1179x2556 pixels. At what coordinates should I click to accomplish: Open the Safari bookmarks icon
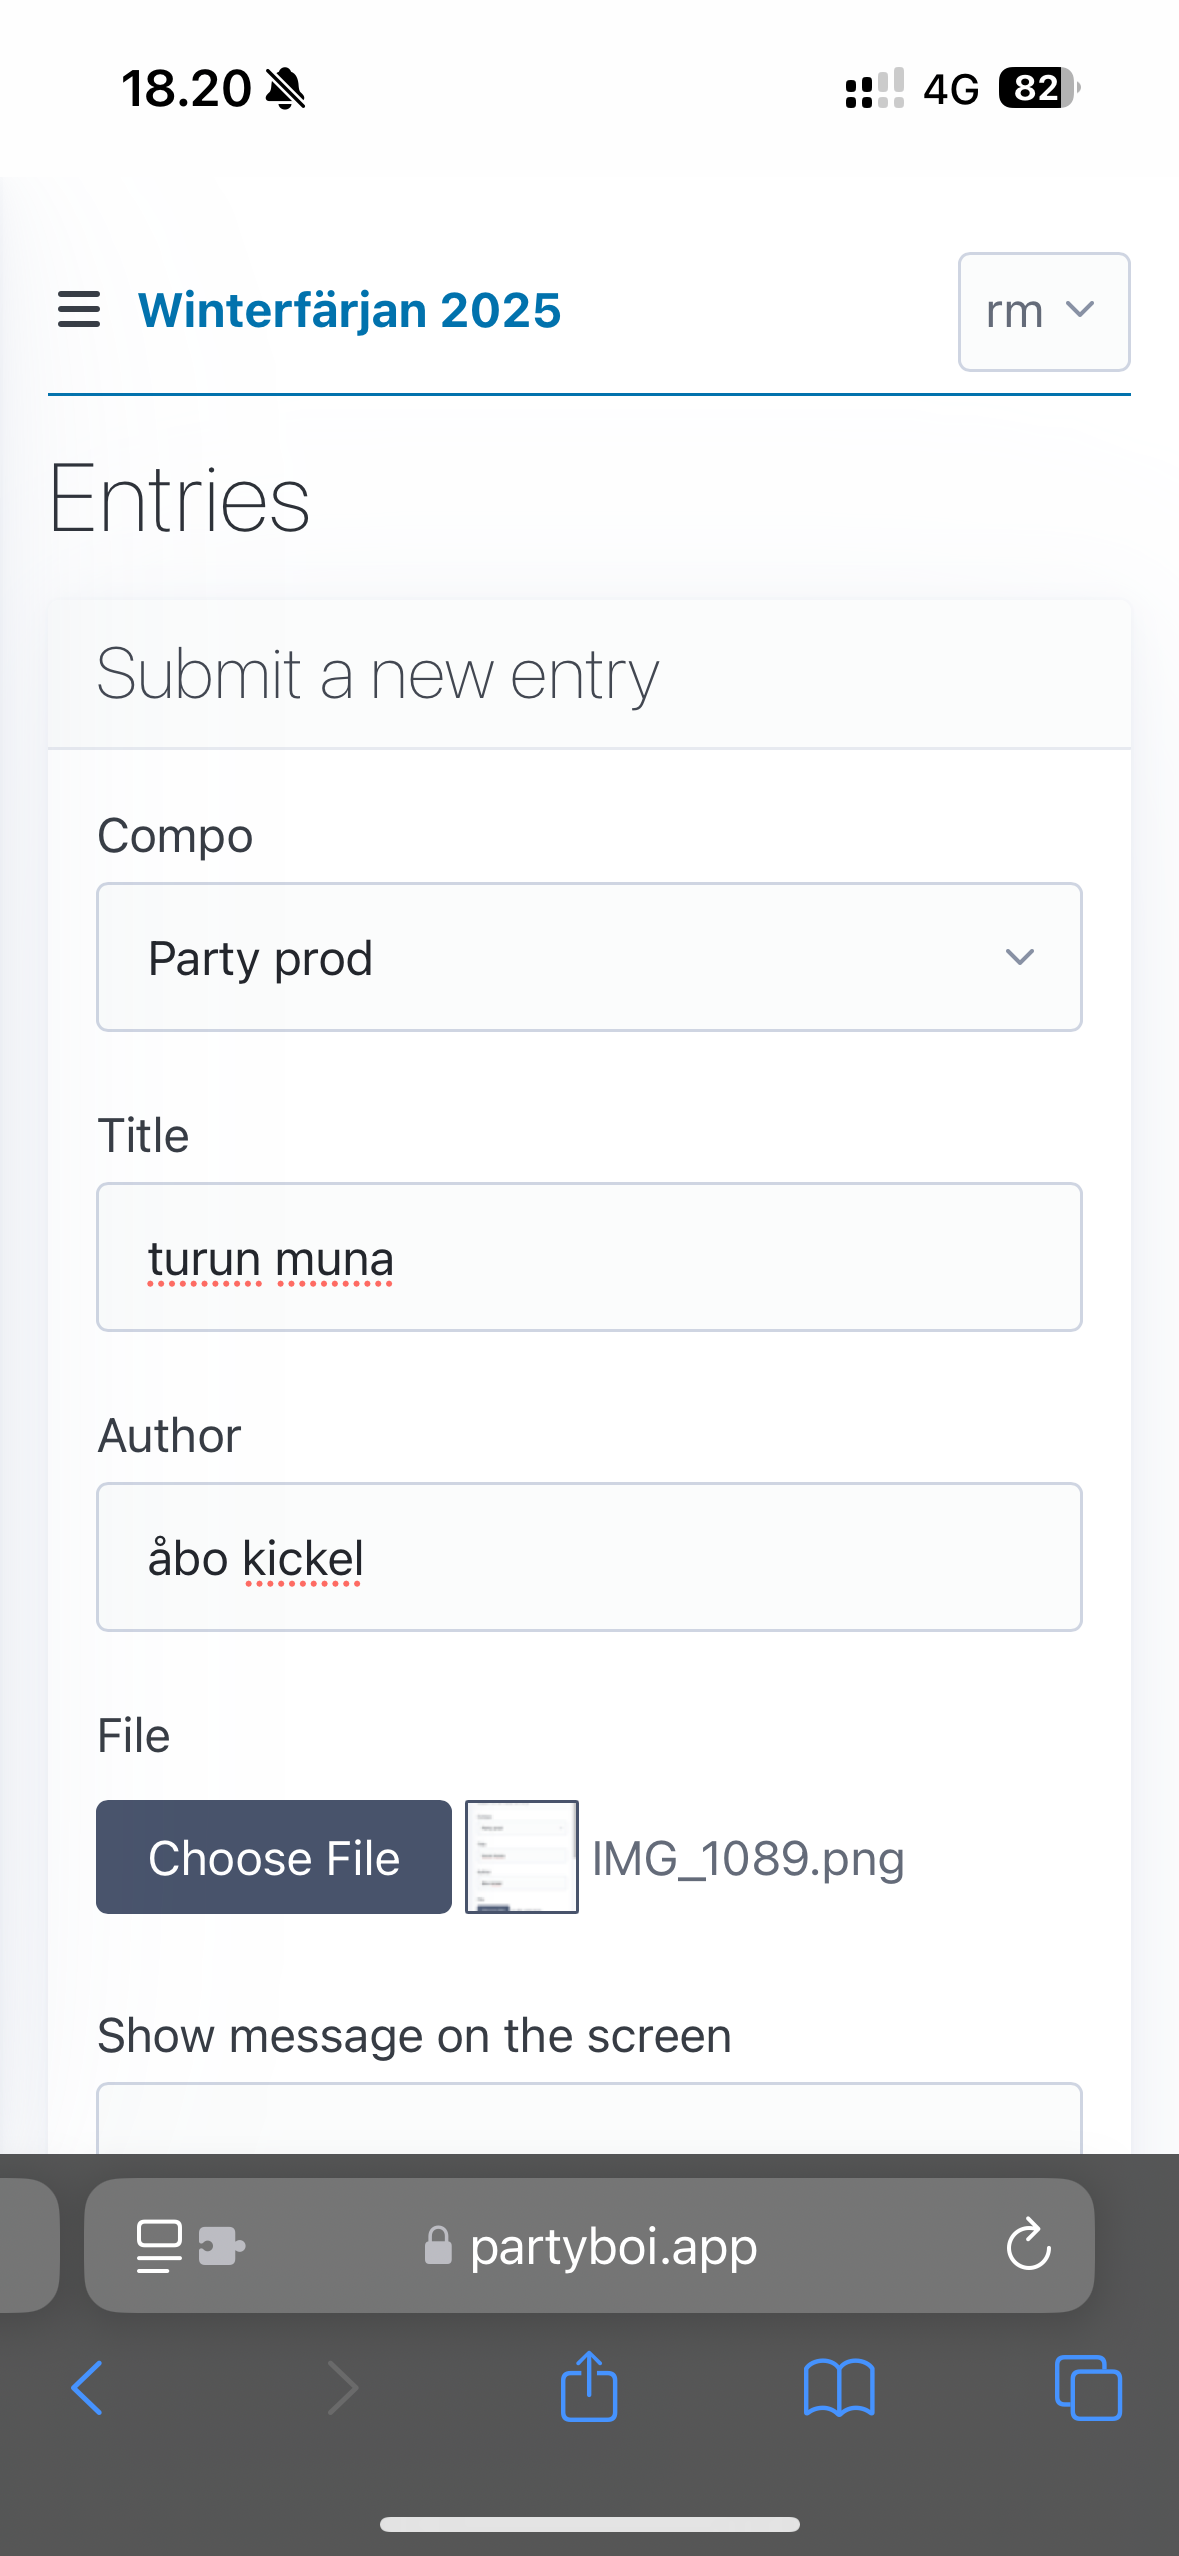pyautogui.click(x=839, y=2388)
